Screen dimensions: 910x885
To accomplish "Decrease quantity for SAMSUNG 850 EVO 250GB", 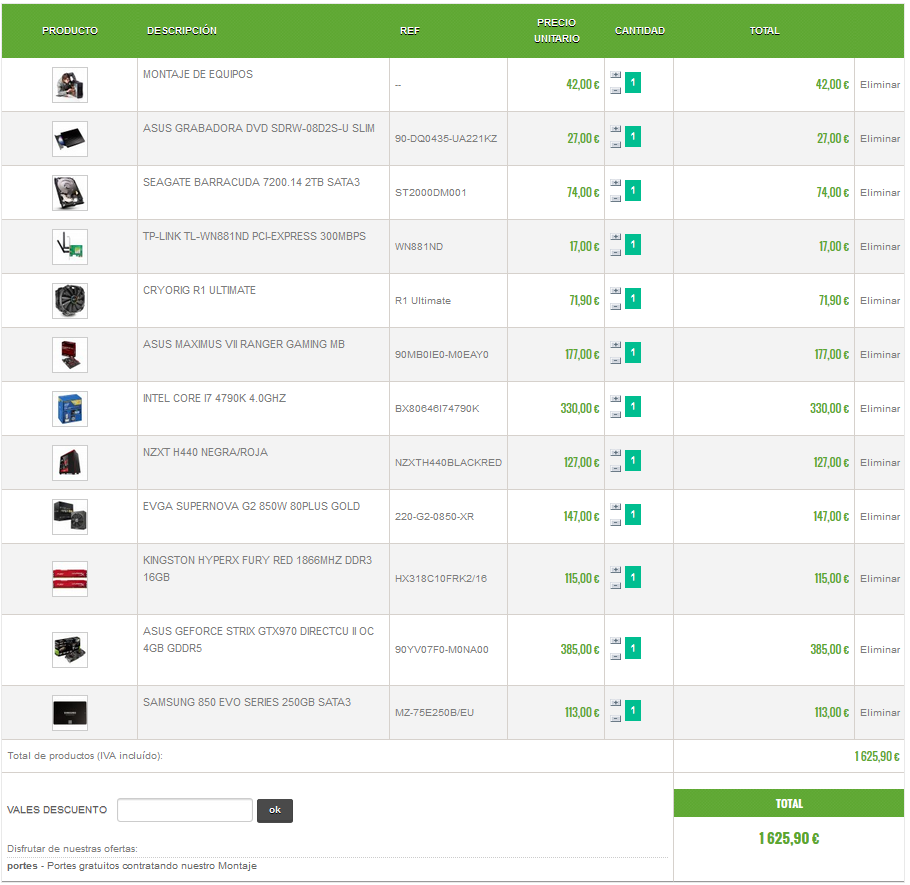I will click(x=616, y=718).
